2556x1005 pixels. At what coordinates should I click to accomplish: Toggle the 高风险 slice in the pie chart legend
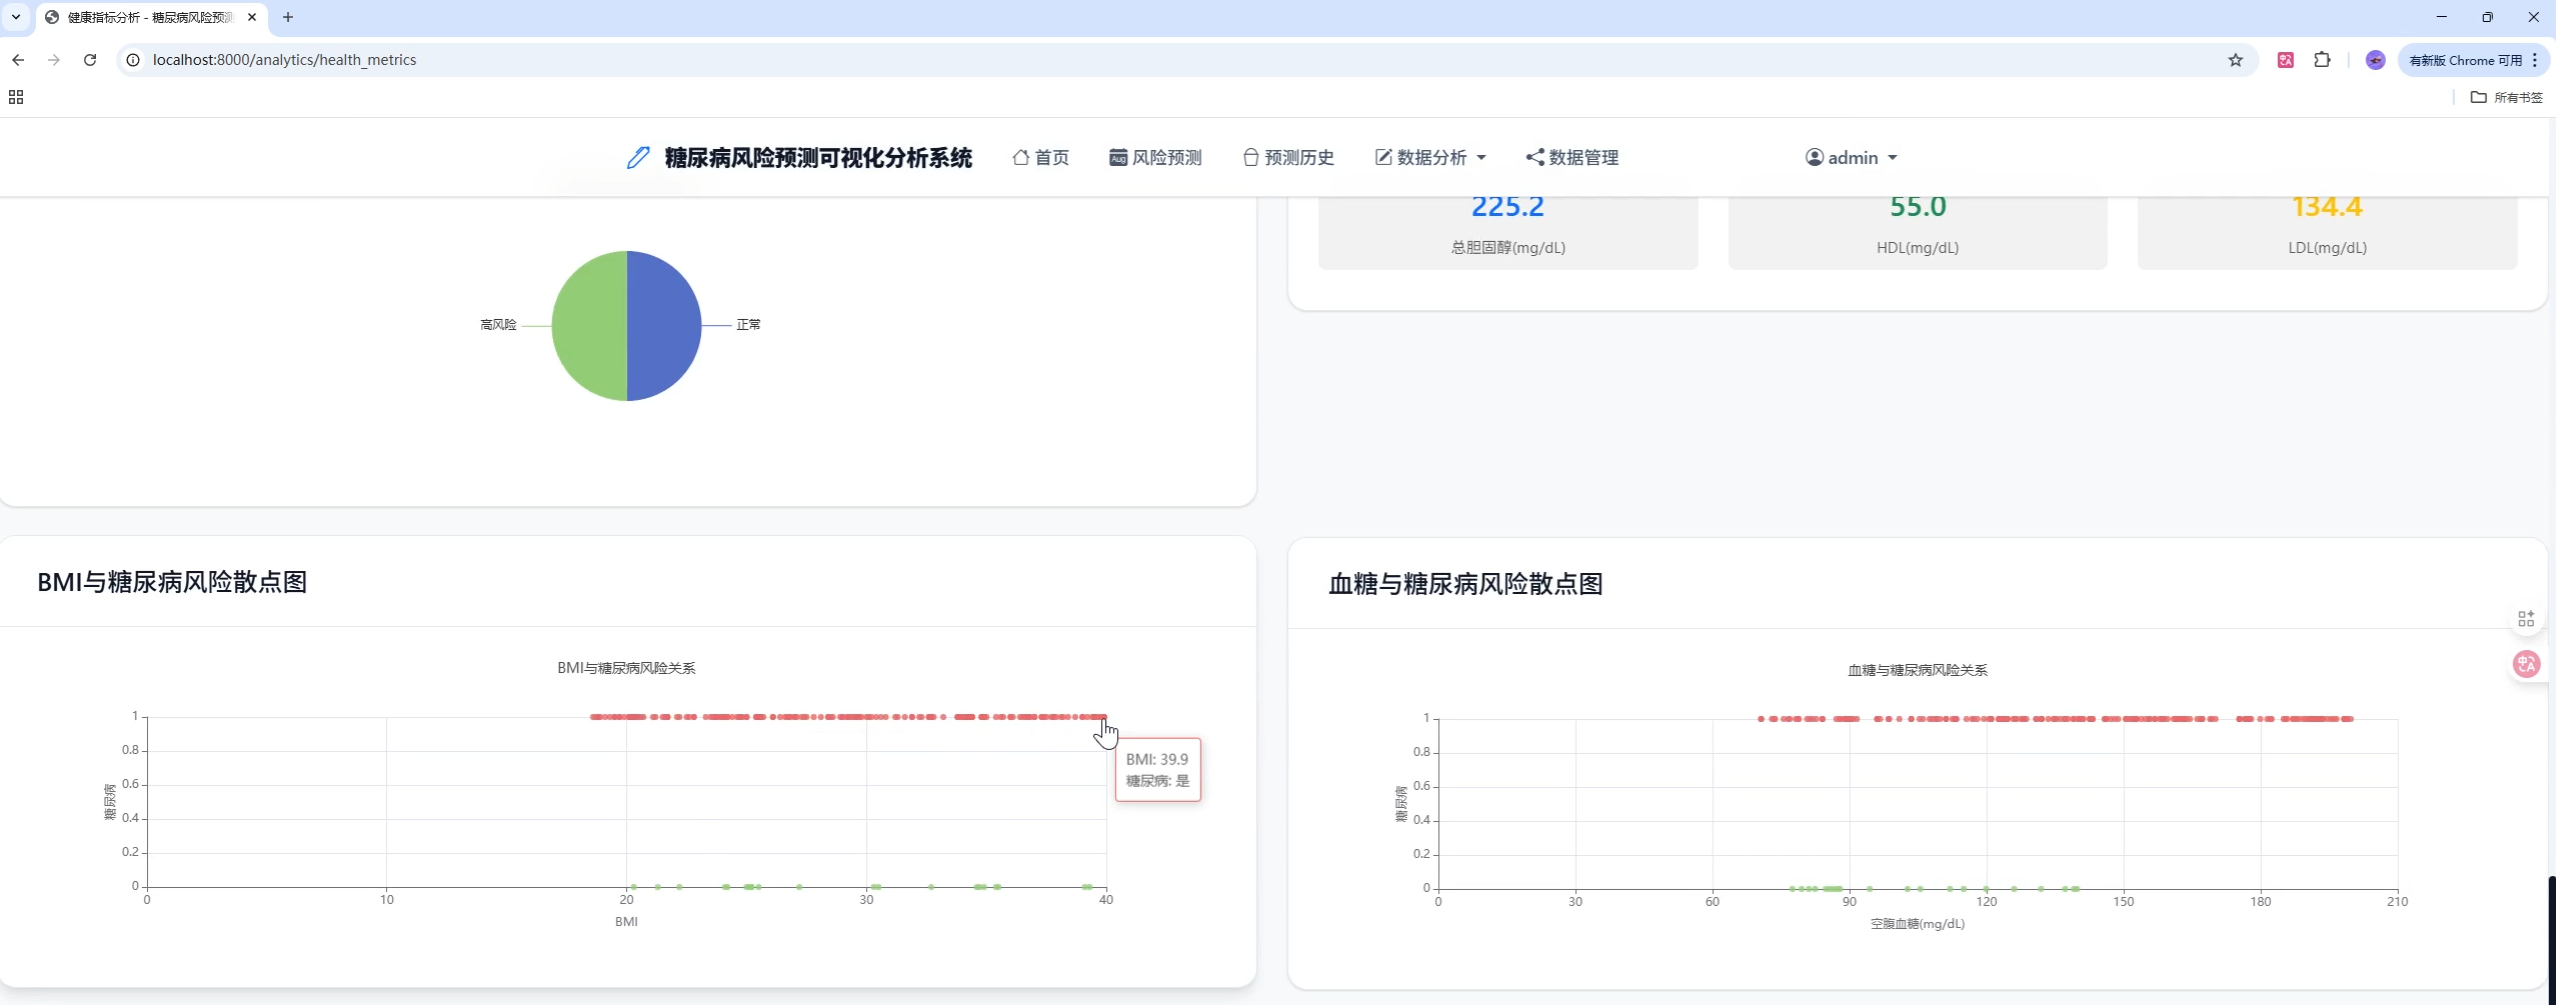498,324
